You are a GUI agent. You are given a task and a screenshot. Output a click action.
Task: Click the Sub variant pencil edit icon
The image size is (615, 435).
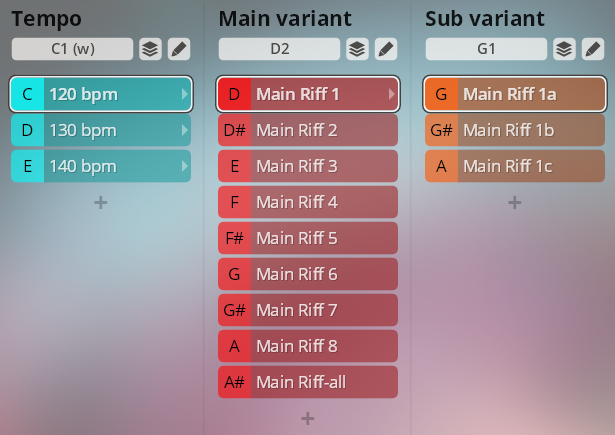click(x=592, y=49)
